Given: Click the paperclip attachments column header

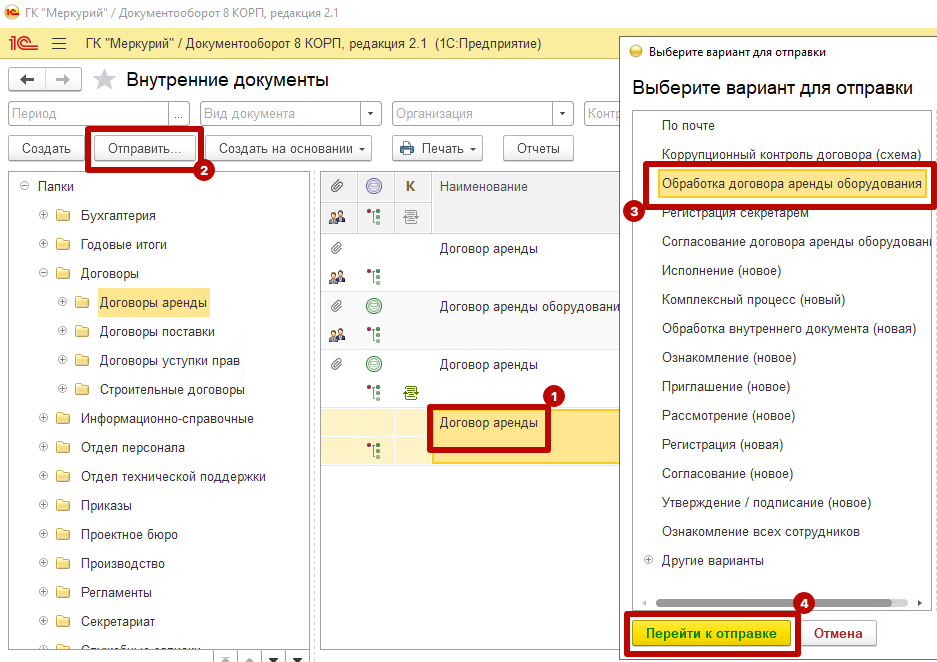Looking at the screenshot, I should click(x=337, y=186).
